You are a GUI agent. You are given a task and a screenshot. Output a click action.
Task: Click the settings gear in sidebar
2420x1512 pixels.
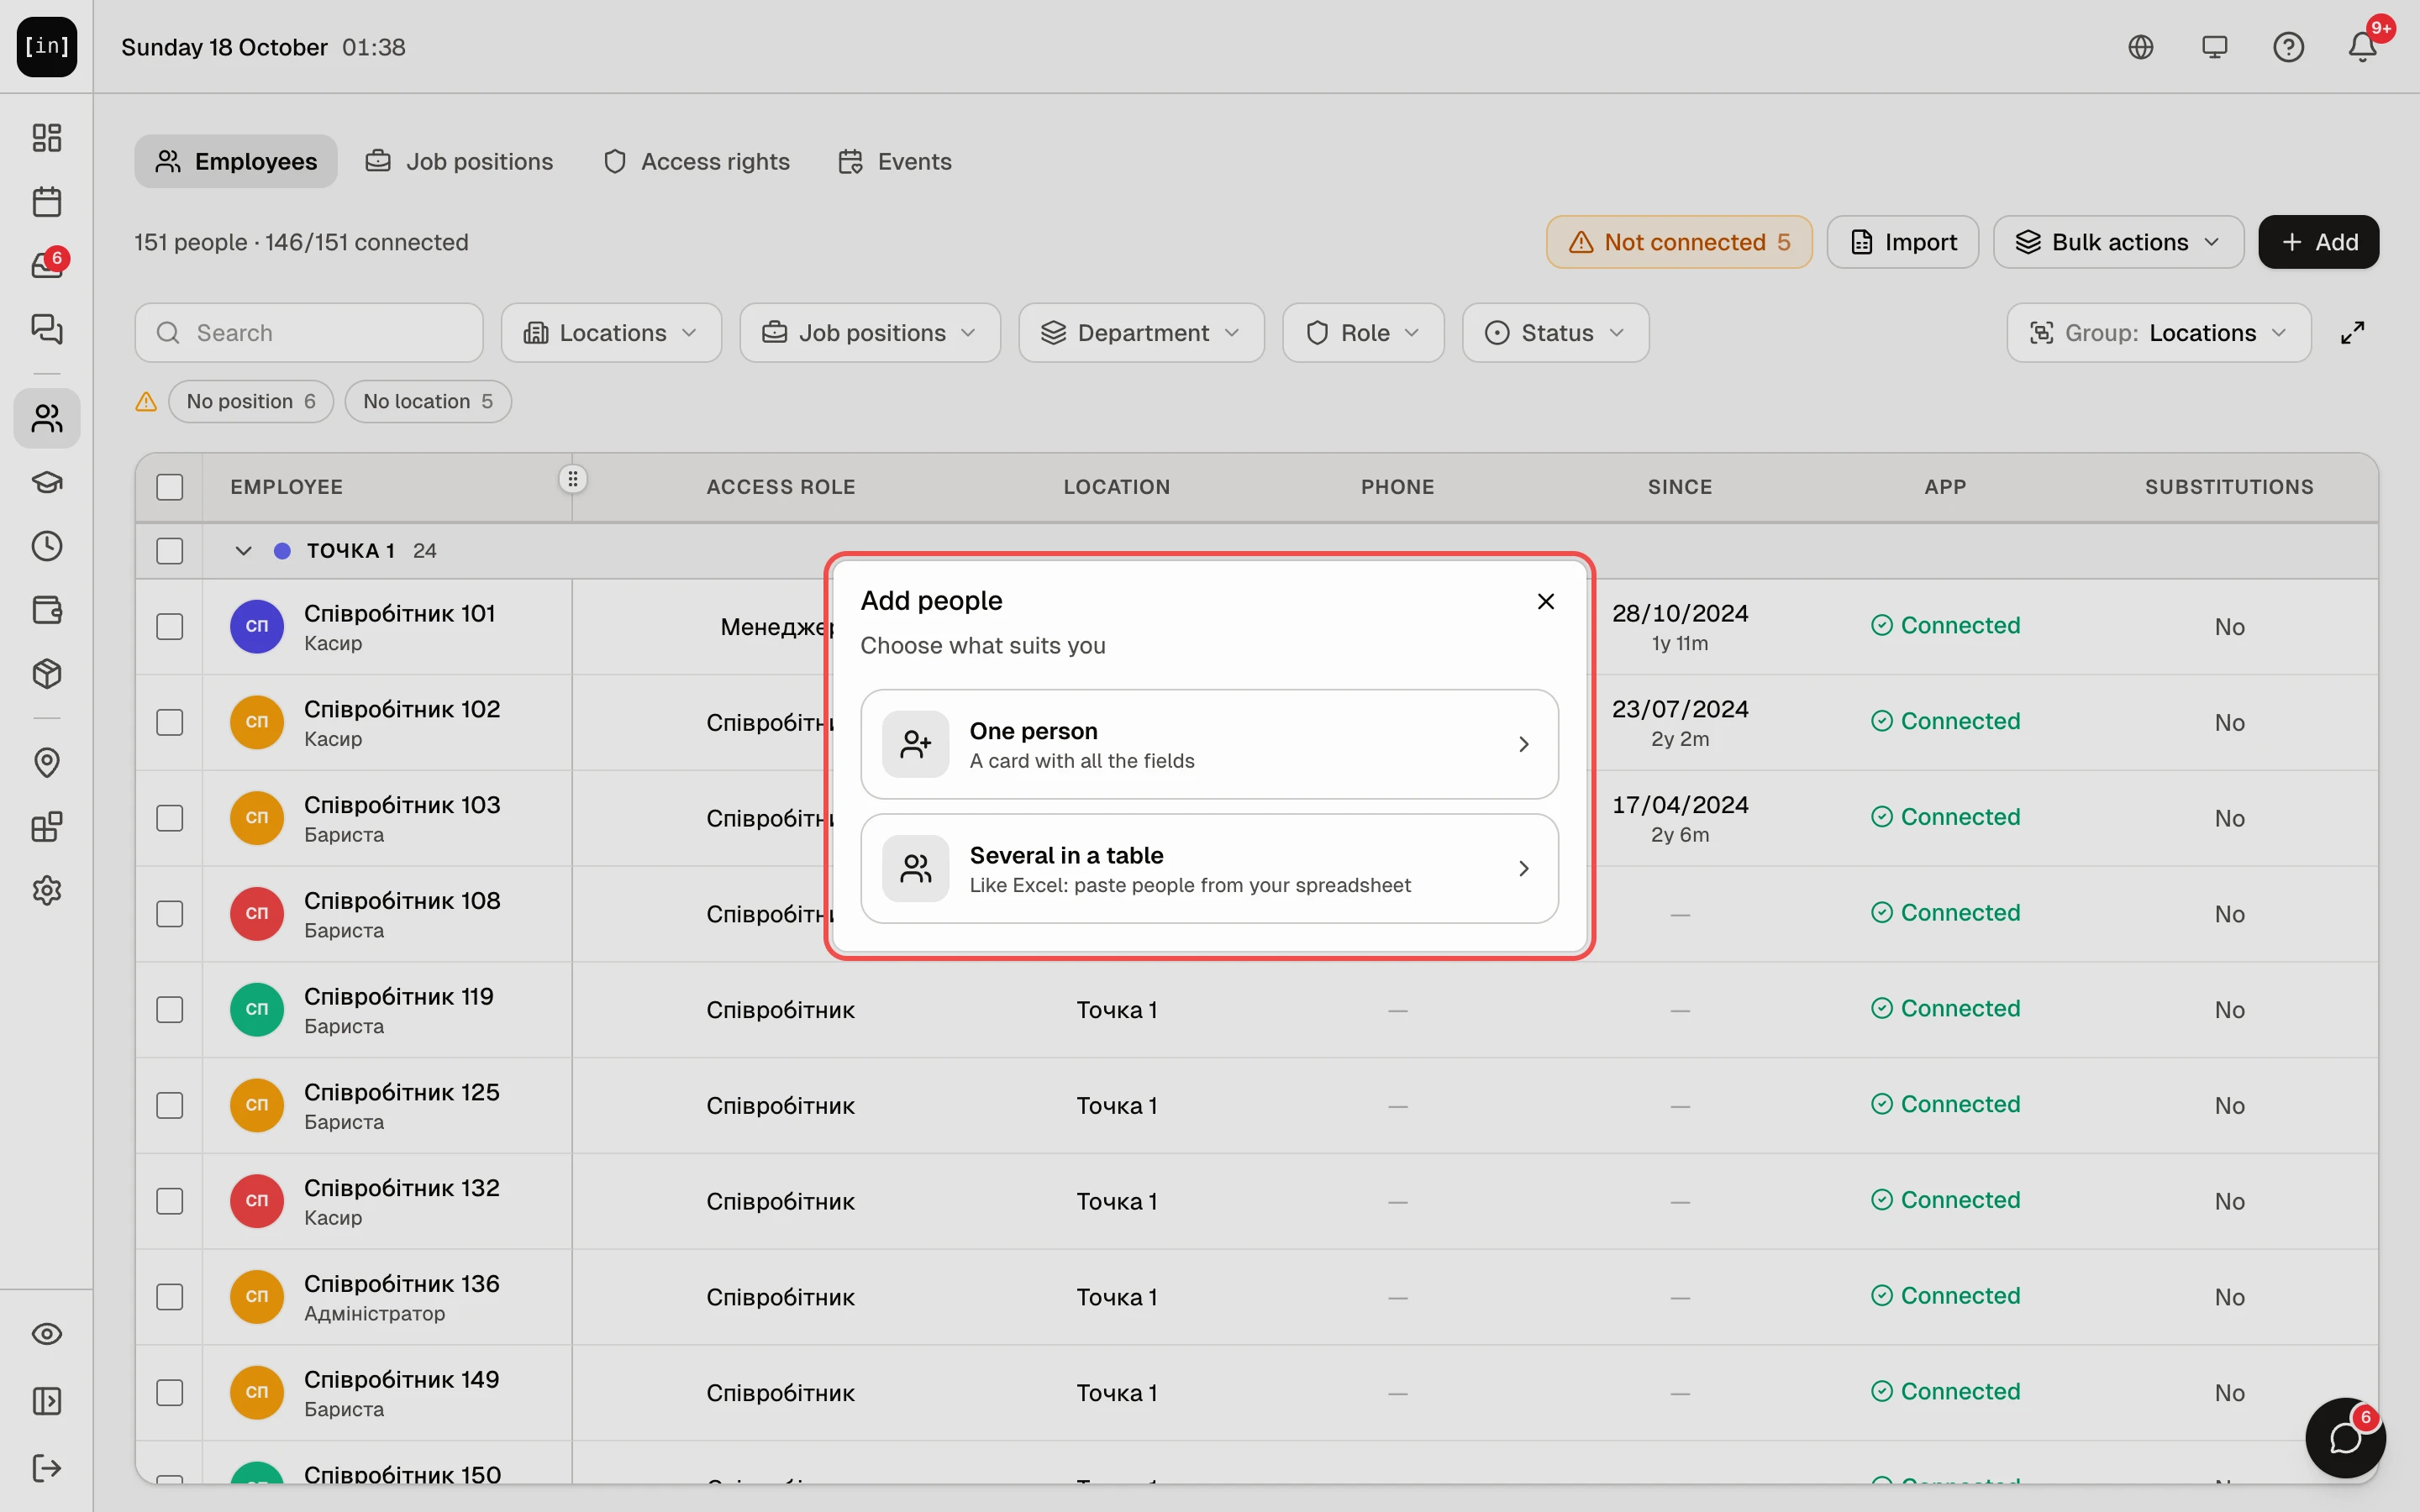pyautogui.click(x=47, y=890)
